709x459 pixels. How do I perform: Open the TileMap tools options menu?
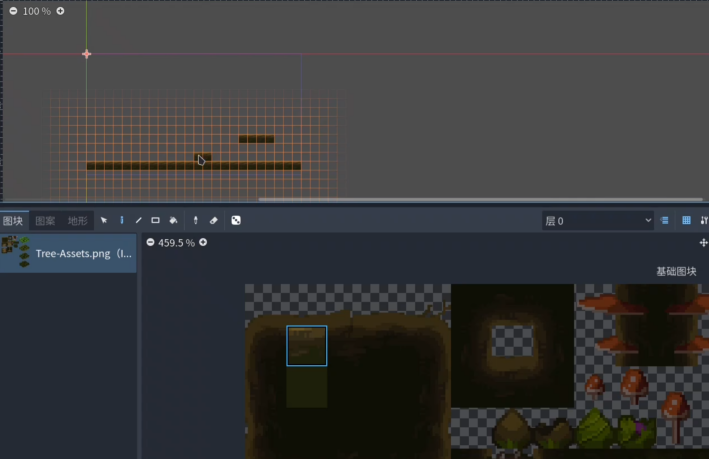(x=704, y=220)
